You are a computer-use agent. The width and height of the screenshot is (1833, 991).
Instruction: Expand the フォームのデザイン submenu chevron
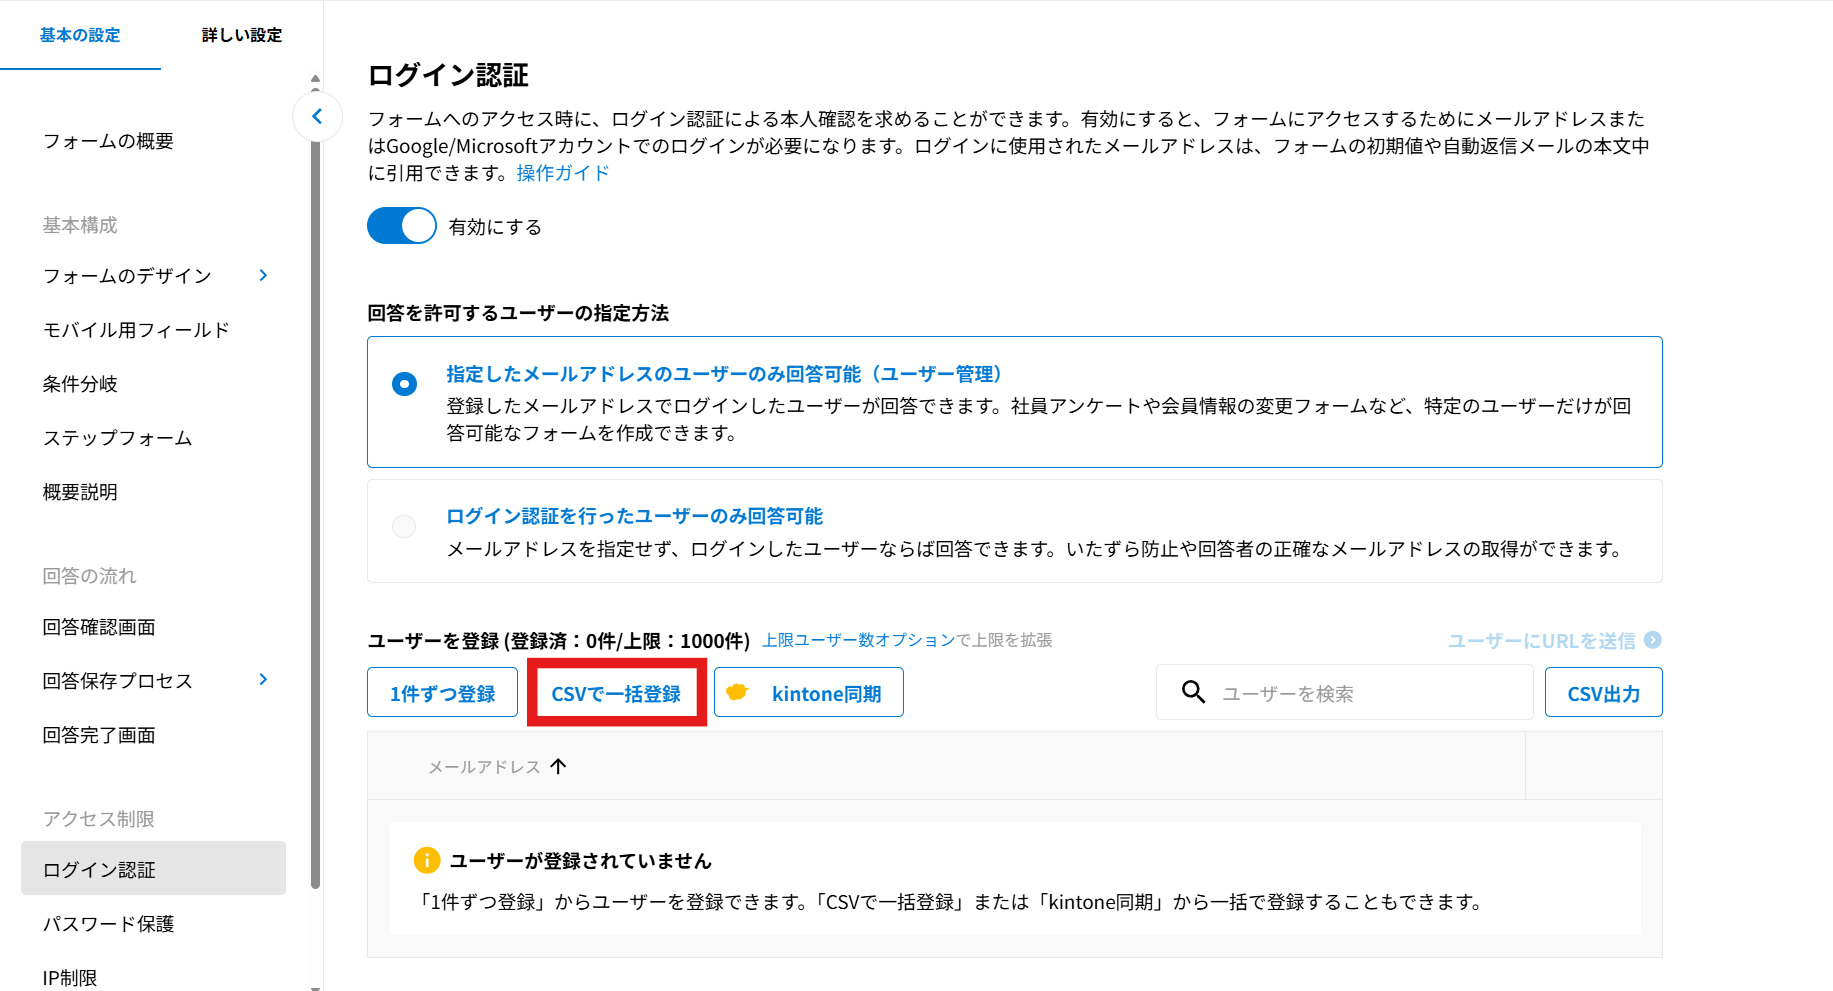(263, 275)
